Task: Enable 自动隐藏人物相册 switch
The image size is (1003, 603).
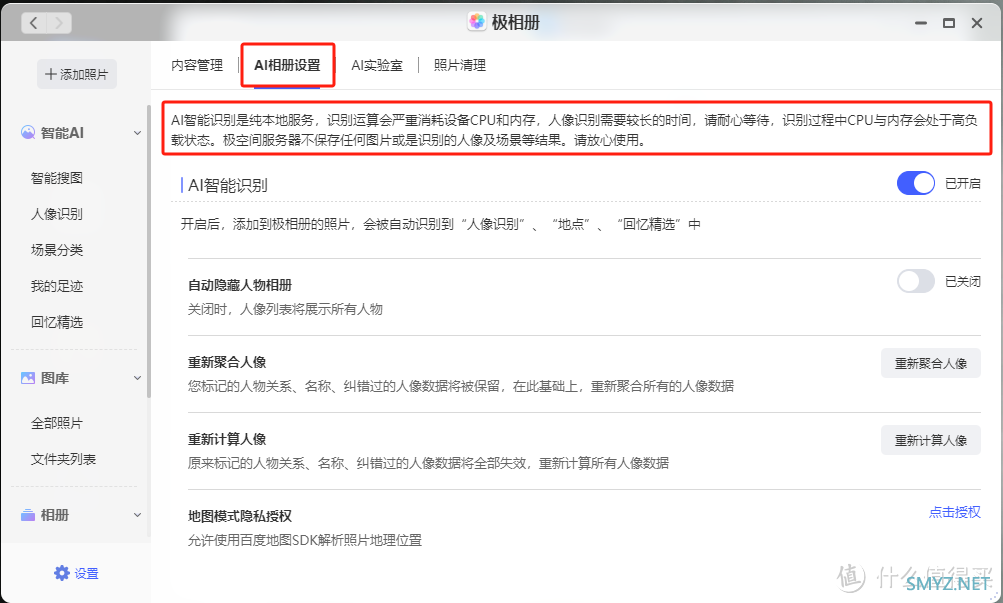Action: [915, 281]
